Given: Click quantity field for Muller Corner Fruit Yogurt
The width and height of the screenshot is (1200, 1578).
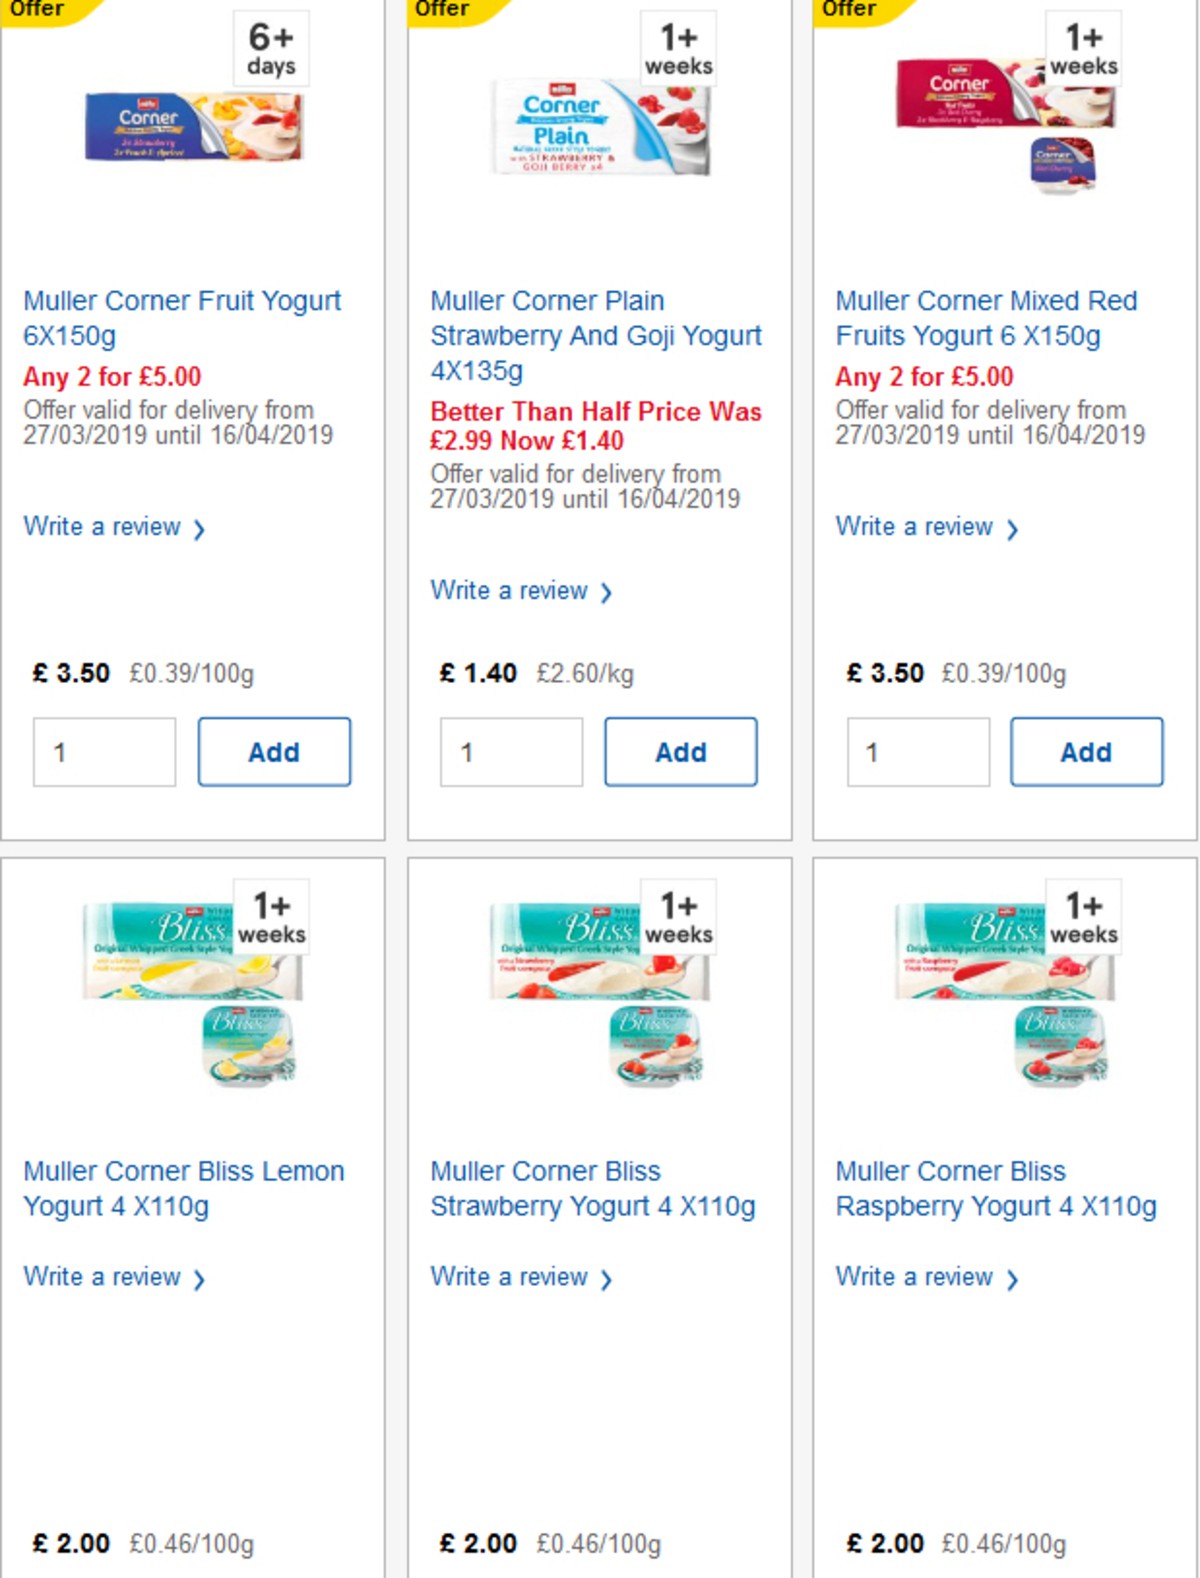Looking at the screenshot, I should 103,752.
